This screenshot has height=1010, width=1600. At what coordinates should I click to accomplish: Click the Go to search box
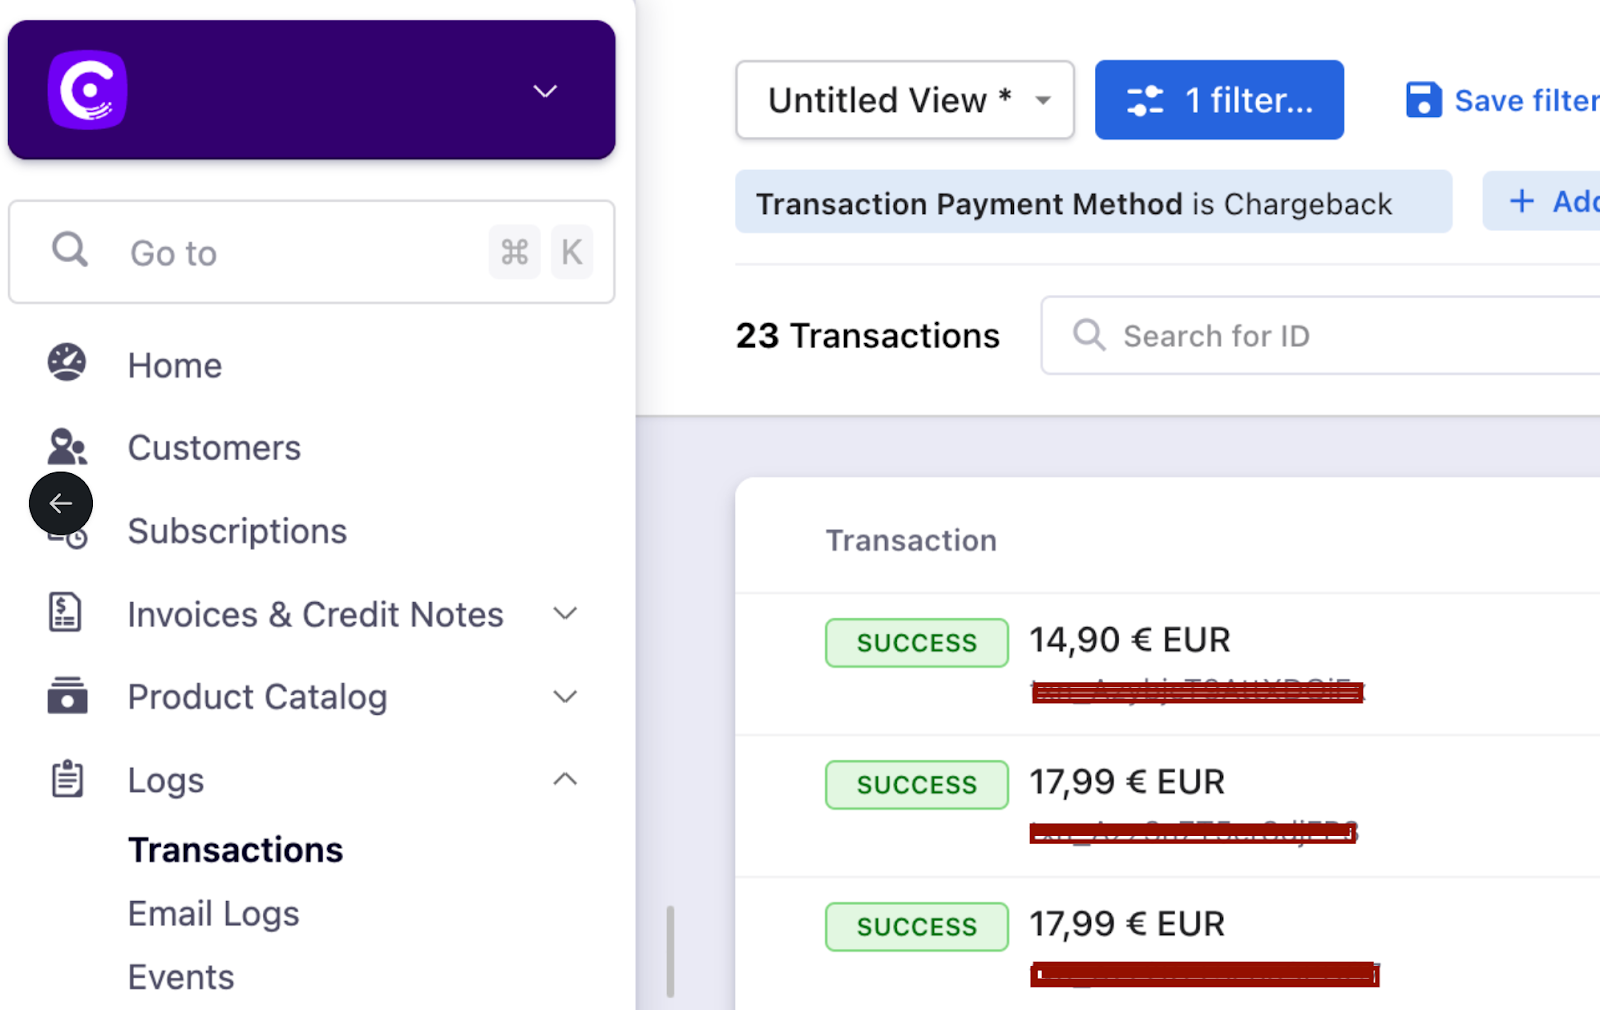point(300,253)
